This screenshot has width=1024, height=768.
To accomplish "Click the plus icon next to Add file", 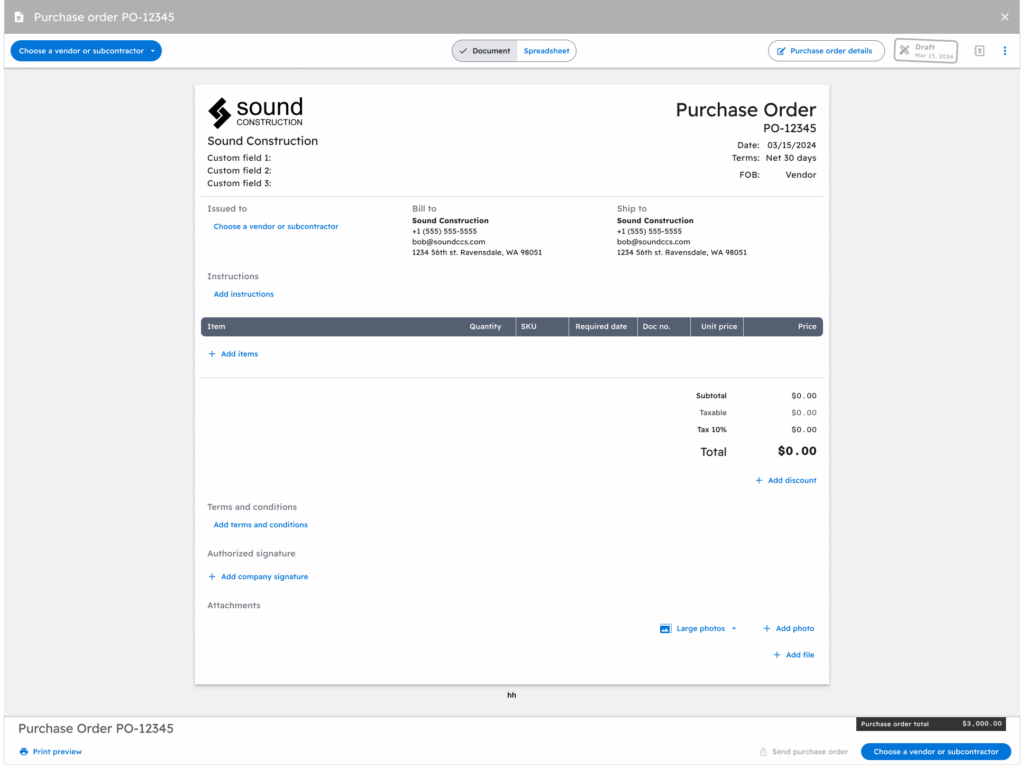I will click(x=777, y=655).
